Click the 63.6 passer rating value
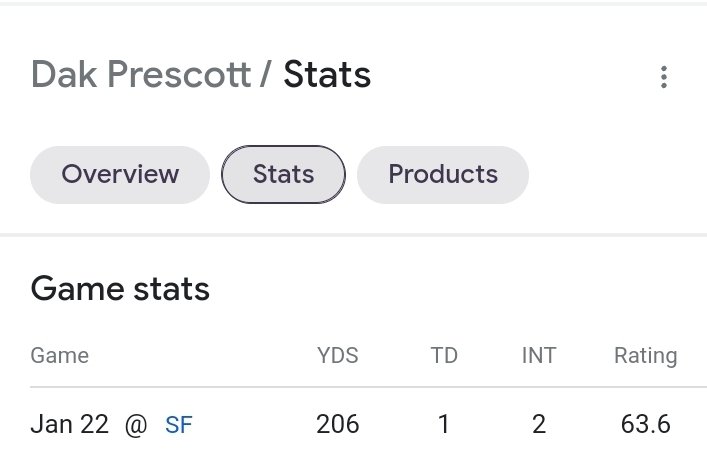 (646, 425)
